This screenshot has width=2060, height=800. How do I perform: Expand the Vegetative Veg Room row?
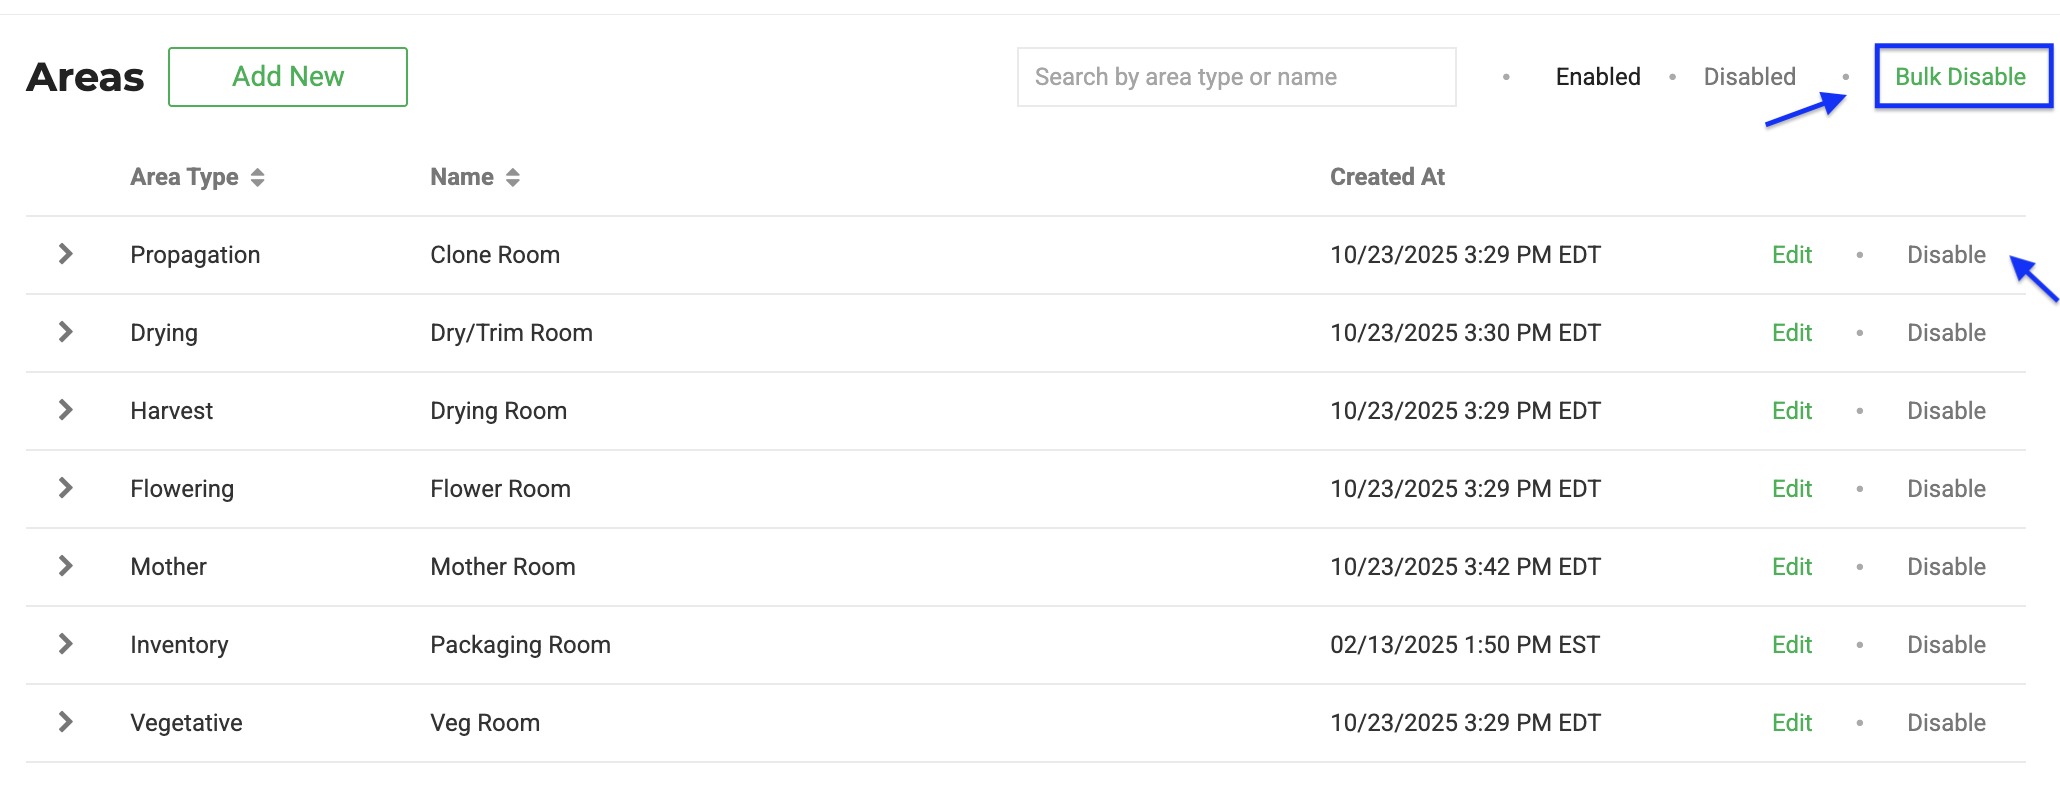point(66,722)
